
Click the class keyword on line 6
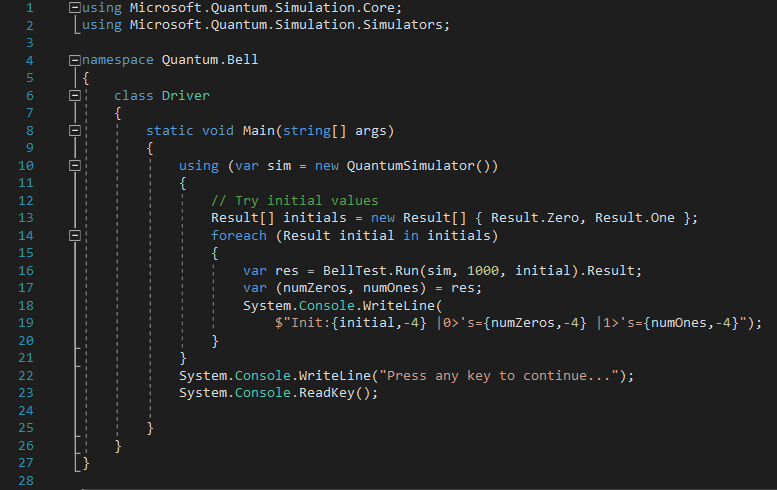click(x=134, y=96)
